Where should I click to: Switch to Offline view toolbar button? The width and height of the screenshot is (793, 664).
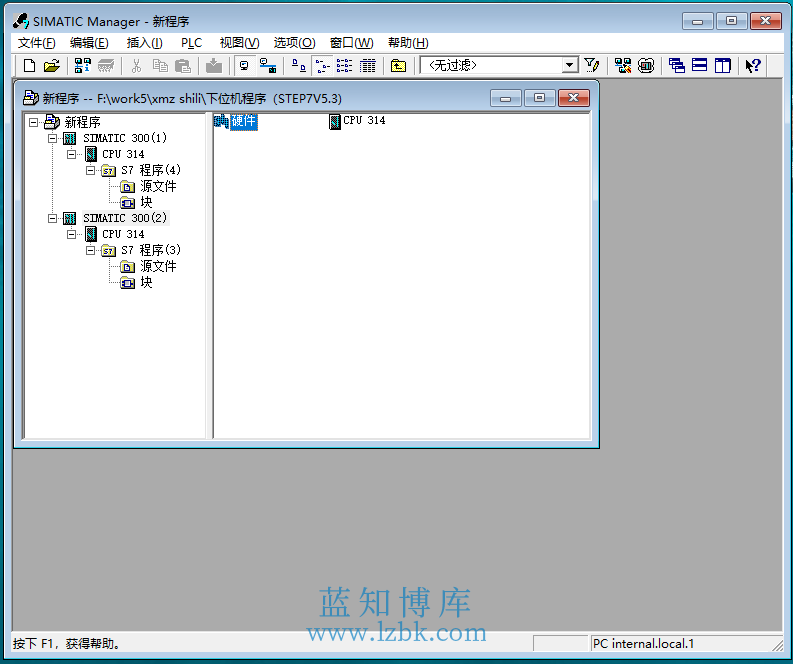point(245,66)
